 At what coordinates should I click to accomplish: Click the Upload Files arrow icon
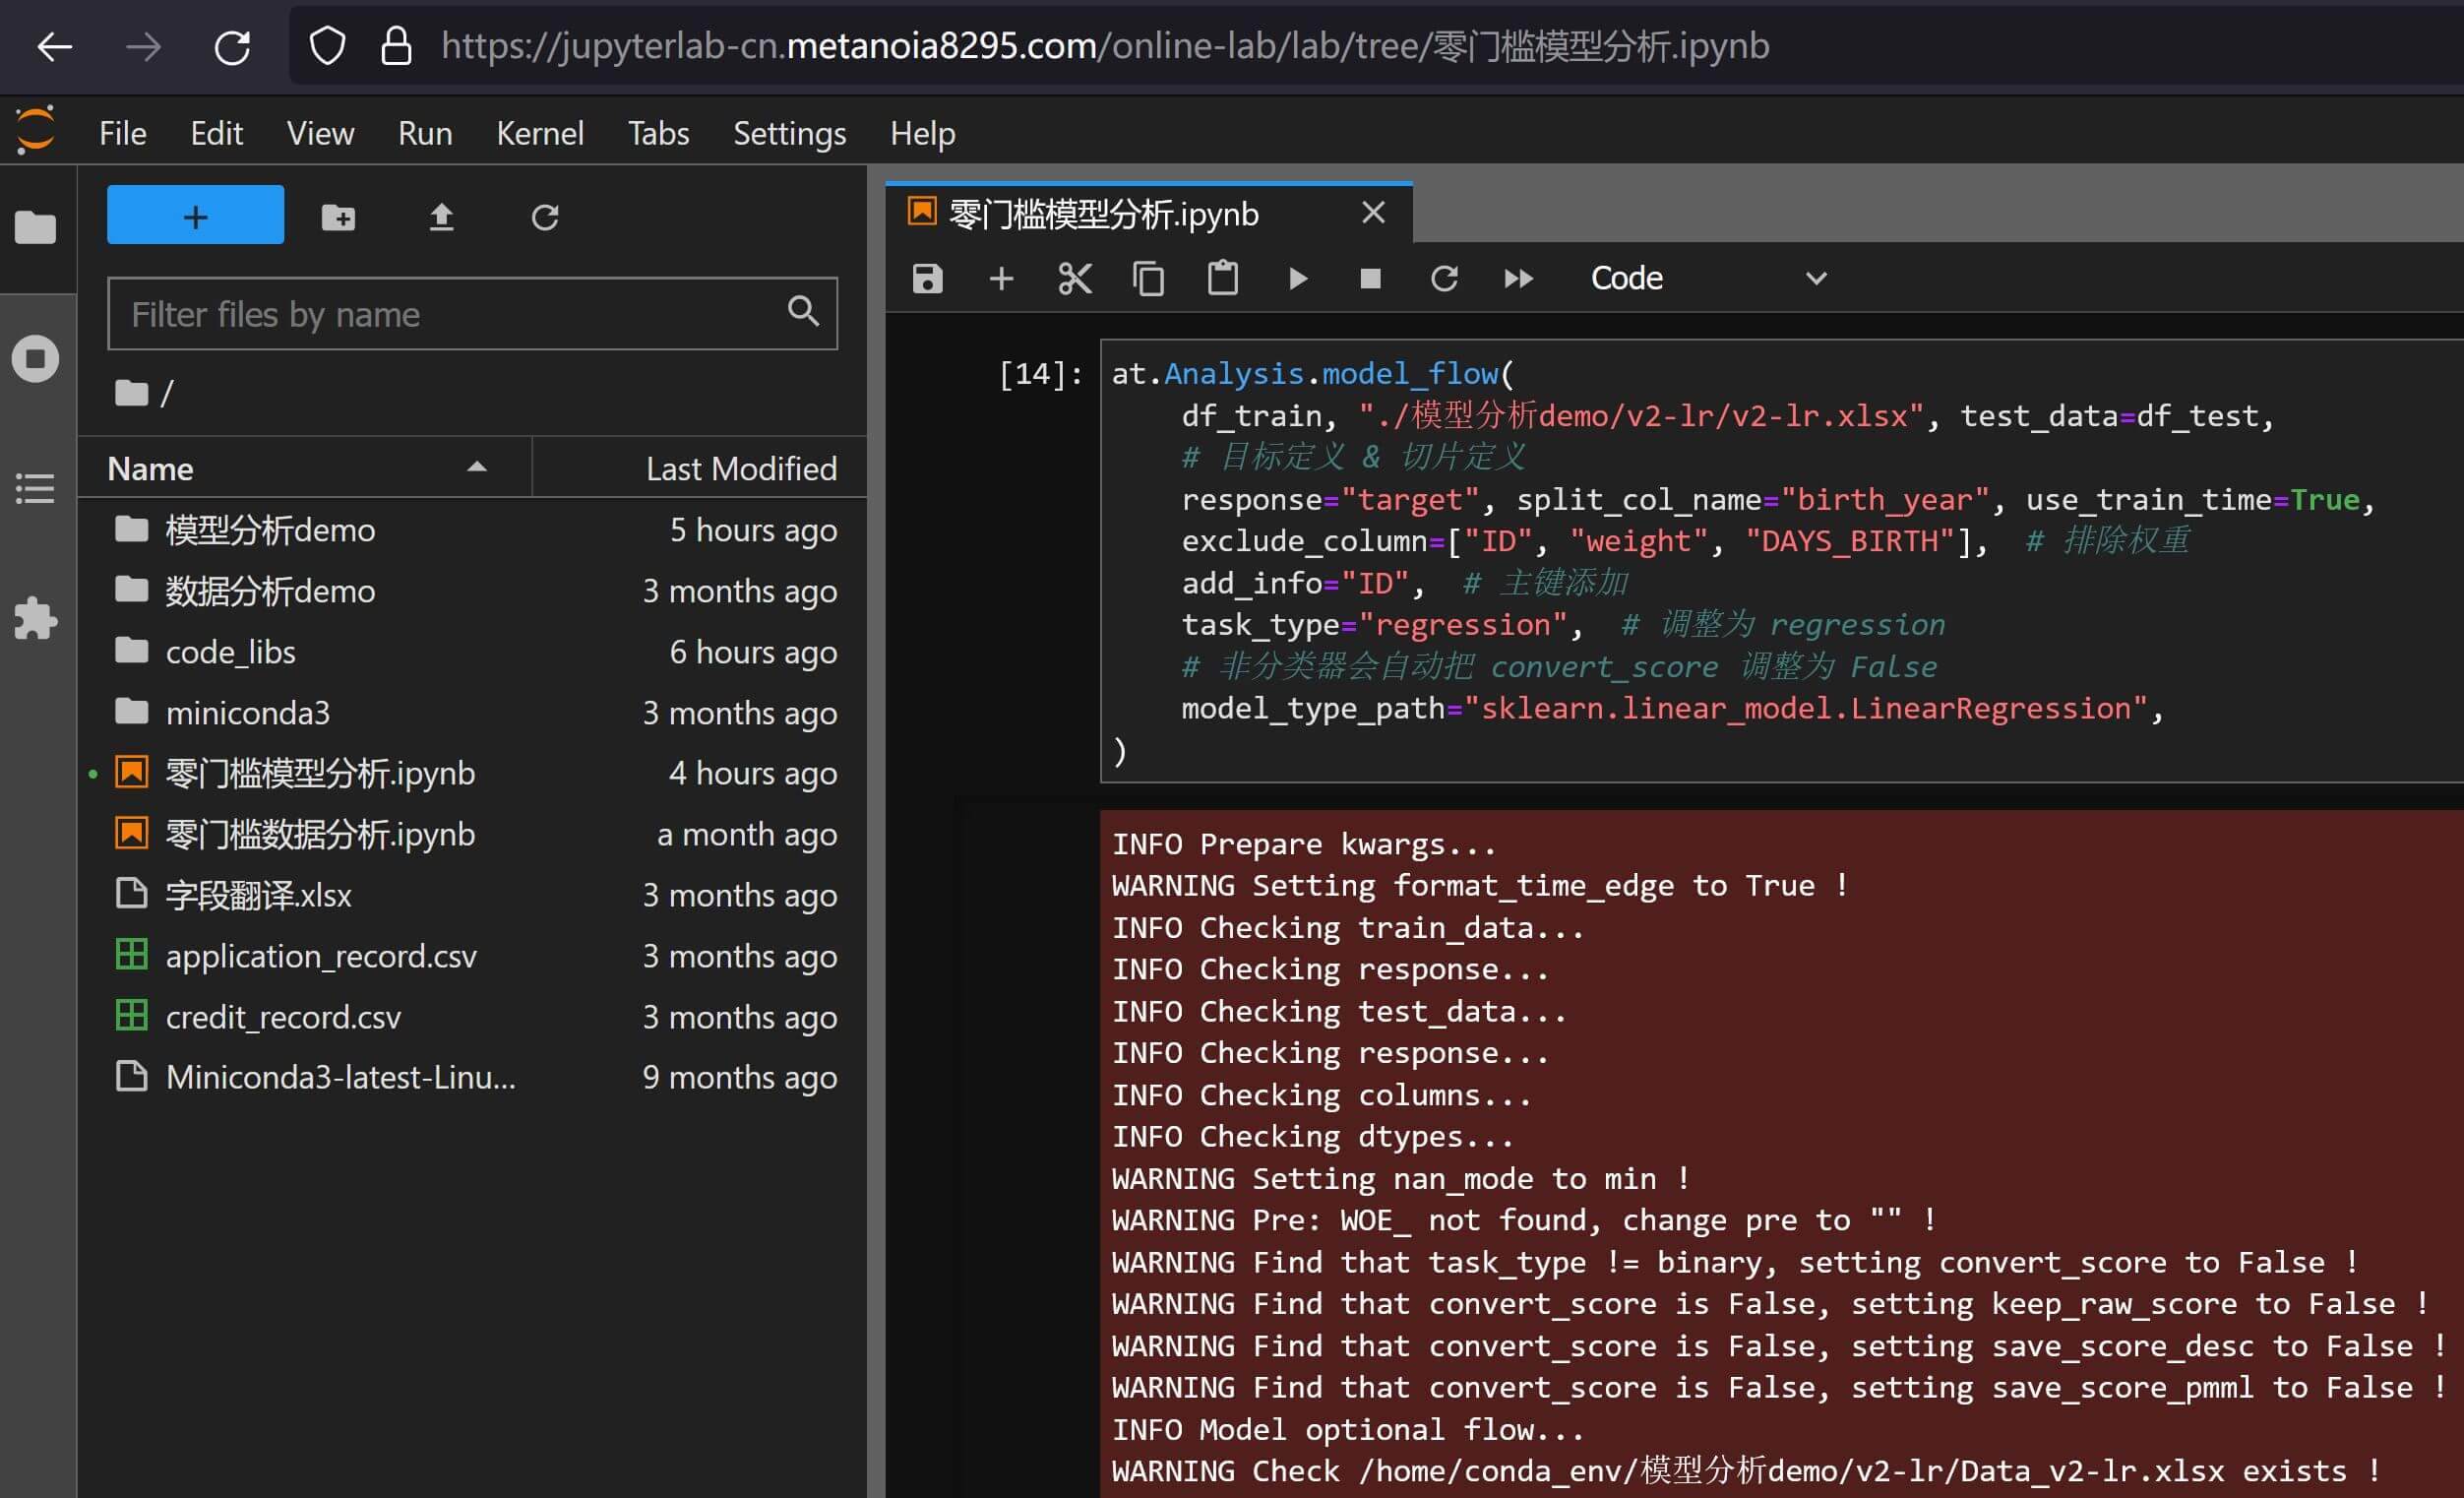click(441, 217)
